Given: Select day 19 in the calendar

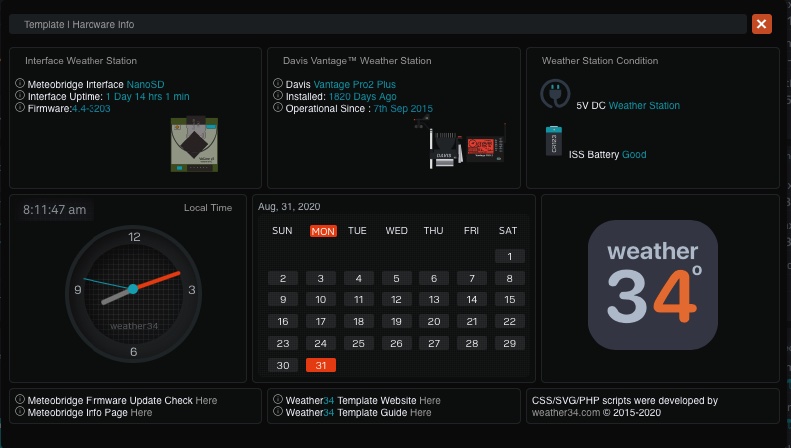Looking at the screenshot, I should (x=397, y=321).
